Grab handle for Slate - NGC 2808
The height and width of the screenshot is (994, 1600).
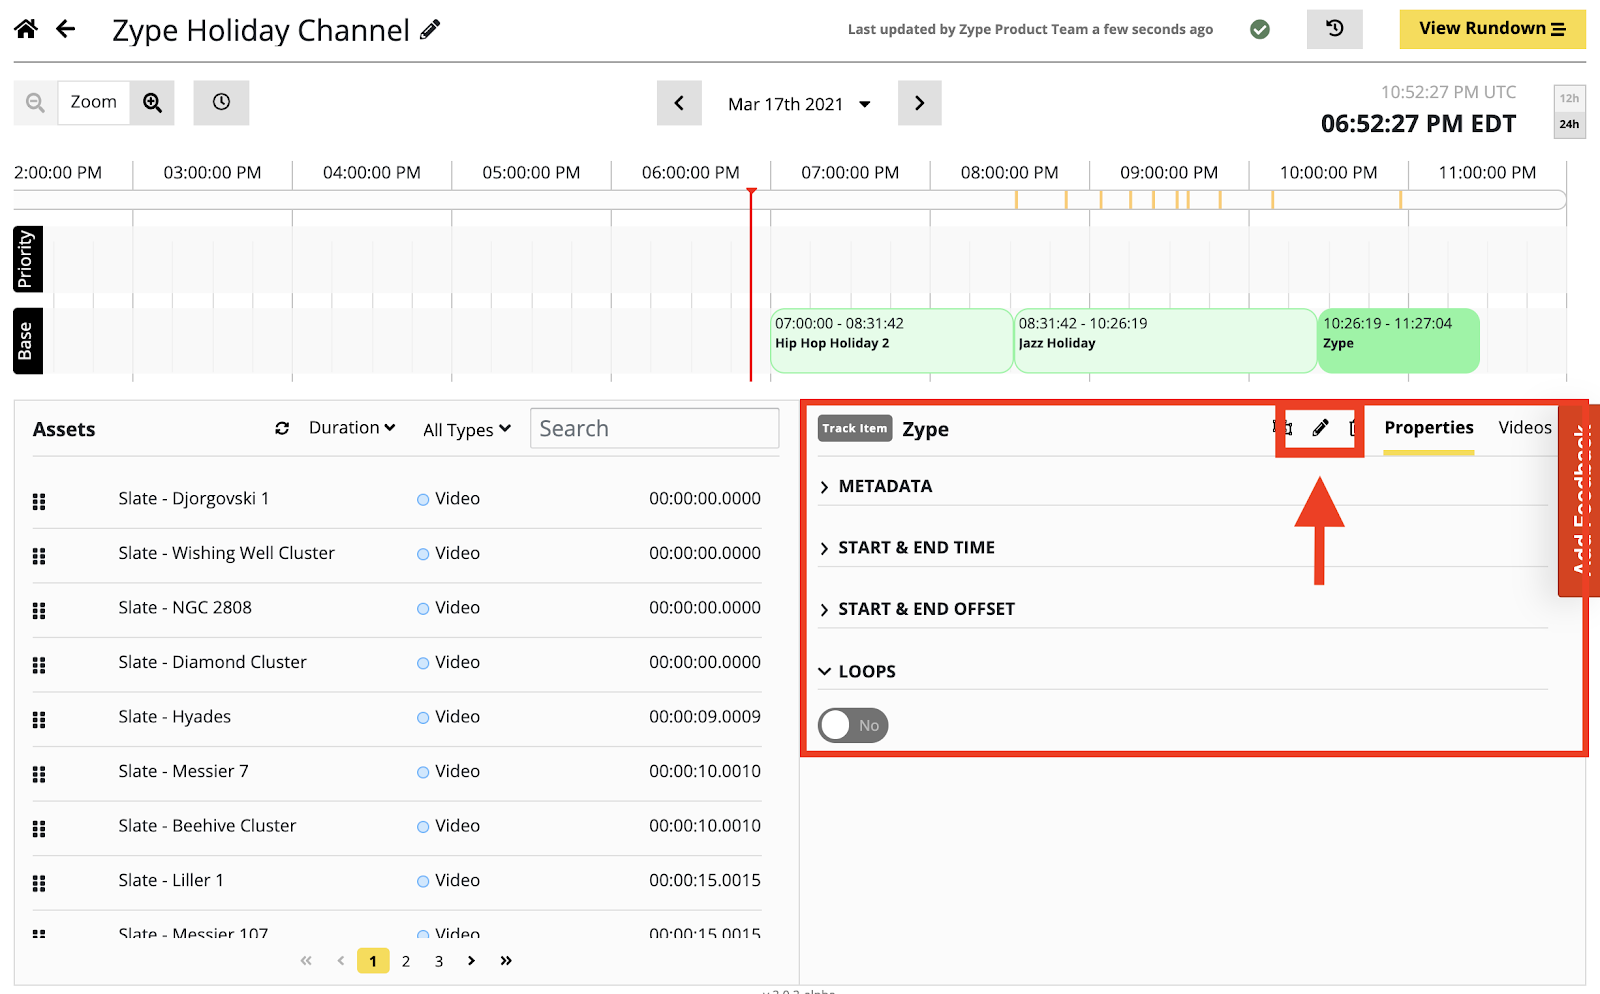pos(39,610)
